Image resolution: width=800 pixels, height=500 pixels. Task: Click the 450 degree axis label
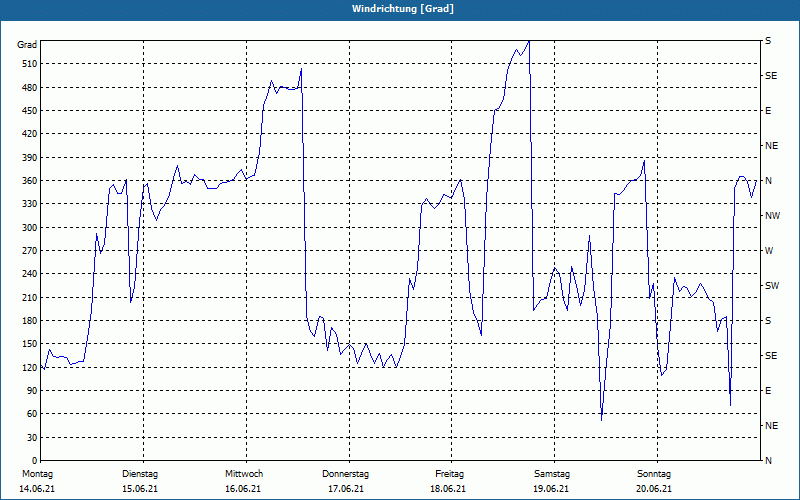(x=31, y=111)
